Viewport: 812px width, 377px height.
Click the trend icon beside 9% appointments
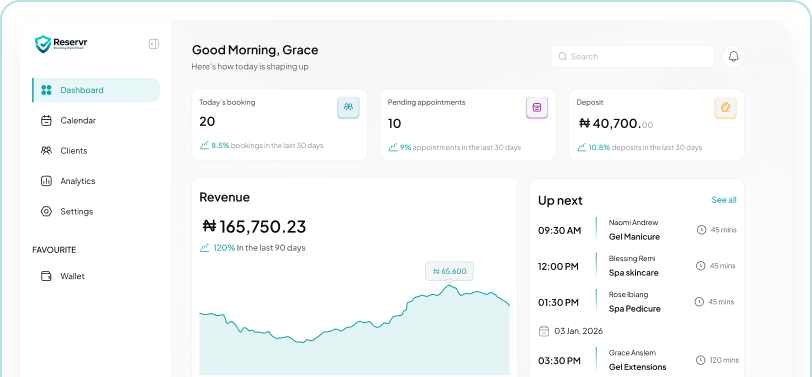pos(393,147)
